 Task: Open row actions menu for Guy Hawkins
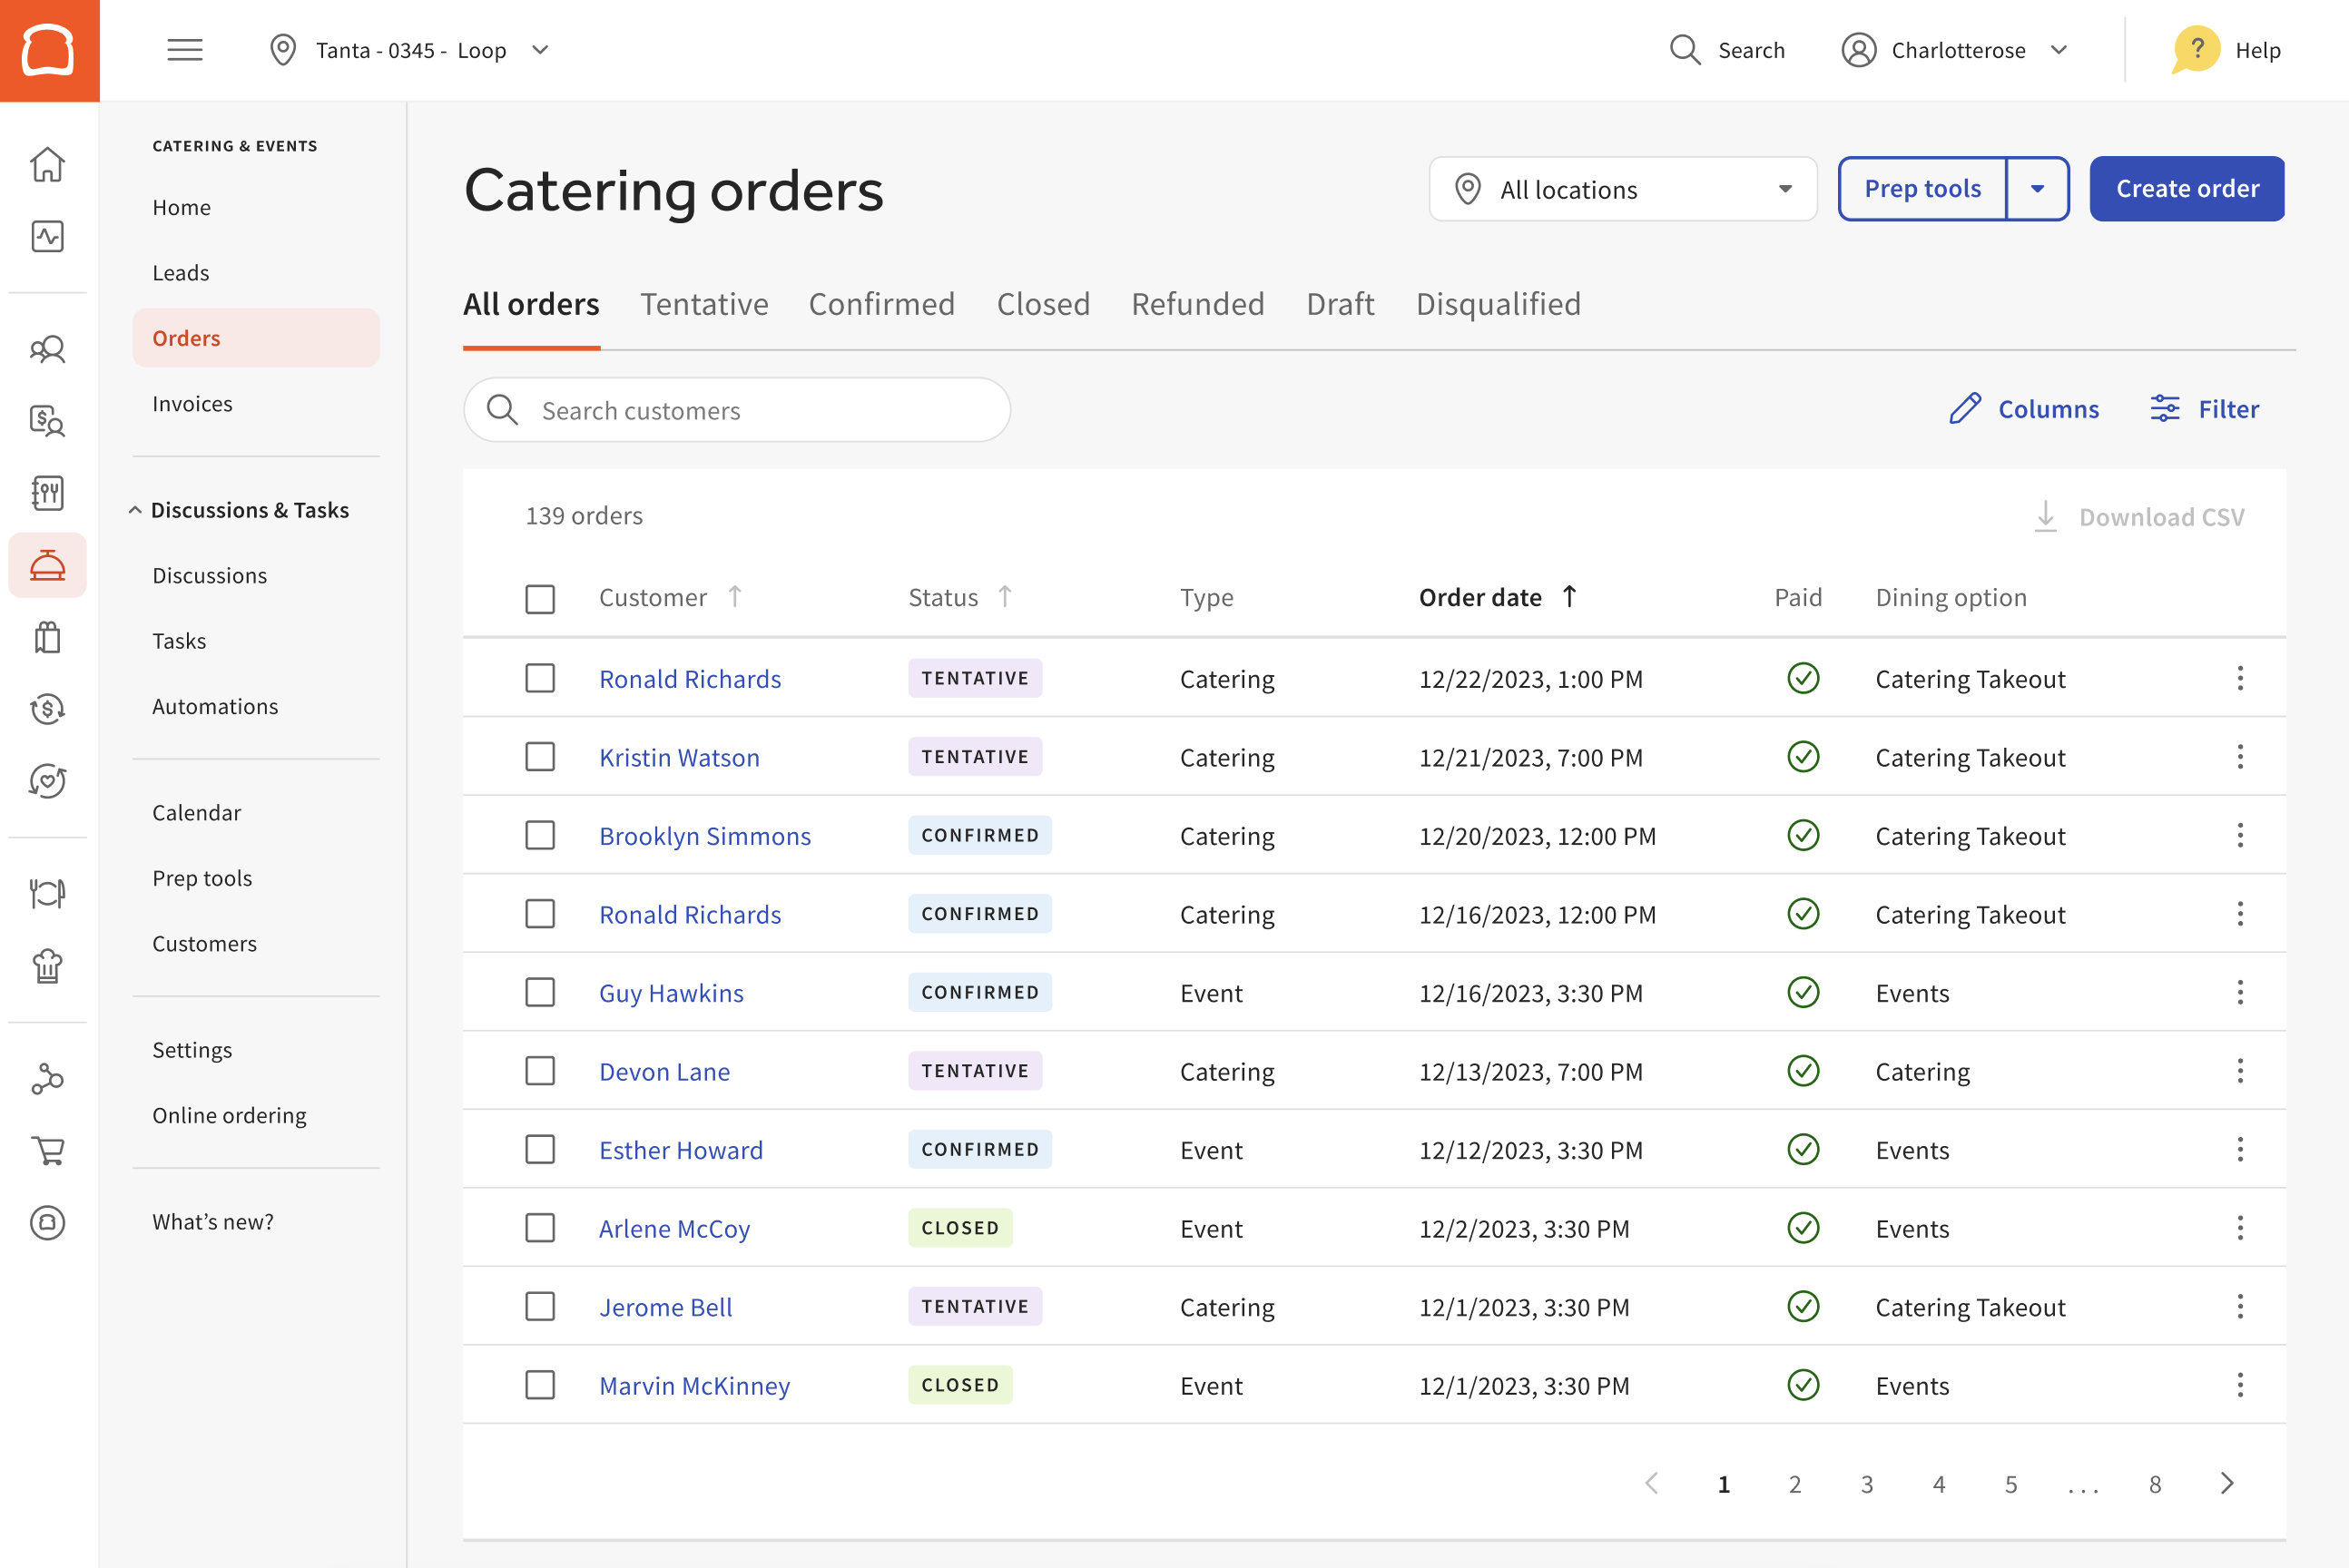click(x=2240, y=992)
